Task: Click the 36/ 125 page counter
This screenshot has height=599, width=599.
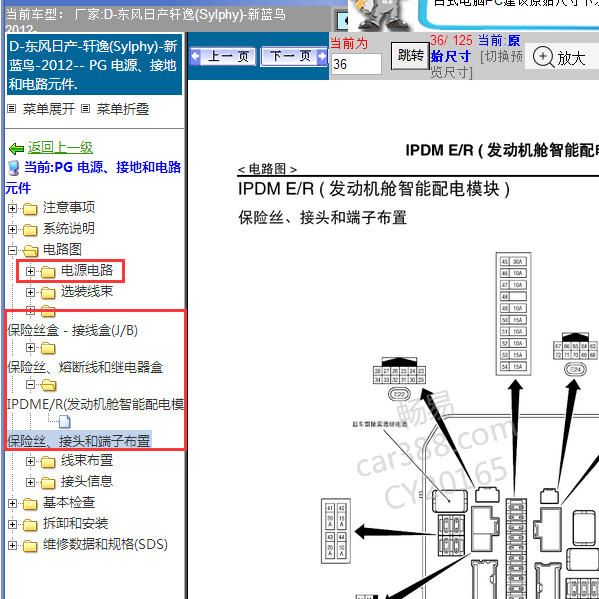Action: coord(451,40)
